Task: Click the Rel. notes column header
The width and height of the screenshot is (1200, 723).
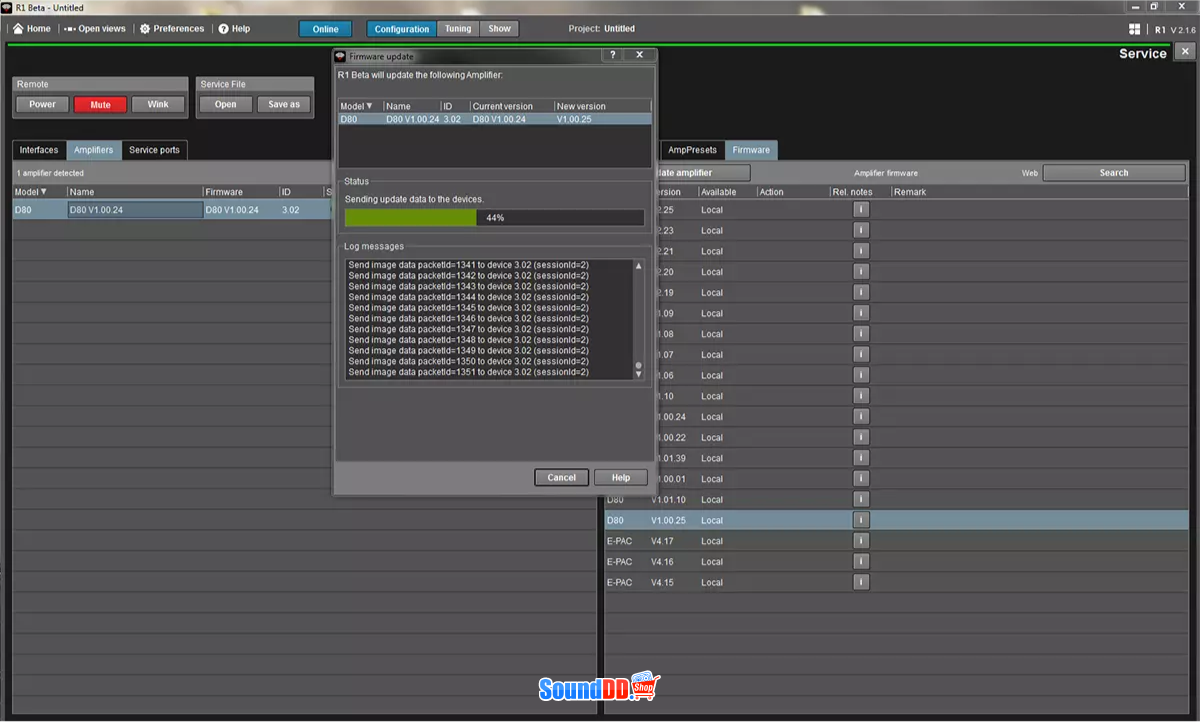Action: pos(859,192)
